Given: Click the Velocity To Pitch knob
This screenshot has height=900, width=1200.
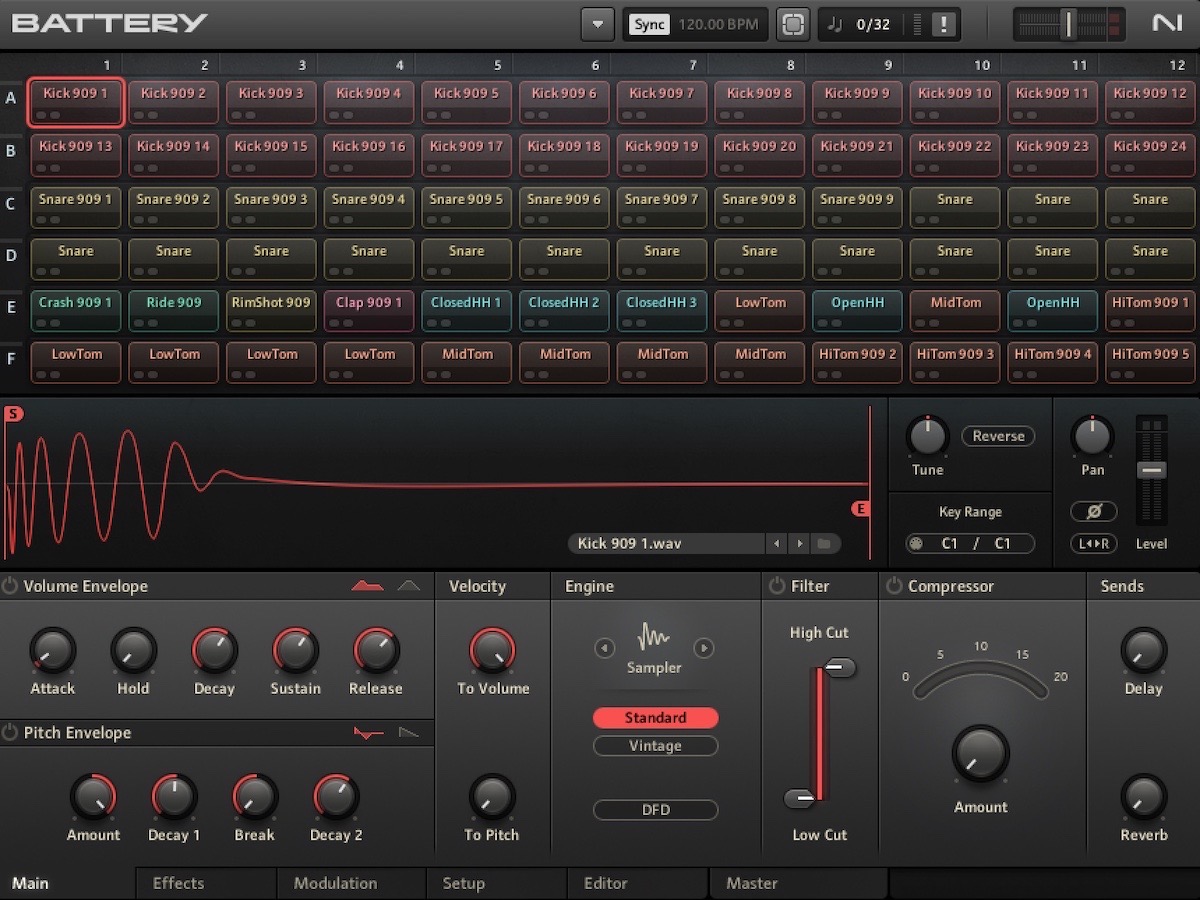Looking at the screenshot, I should tap(492, 797).
